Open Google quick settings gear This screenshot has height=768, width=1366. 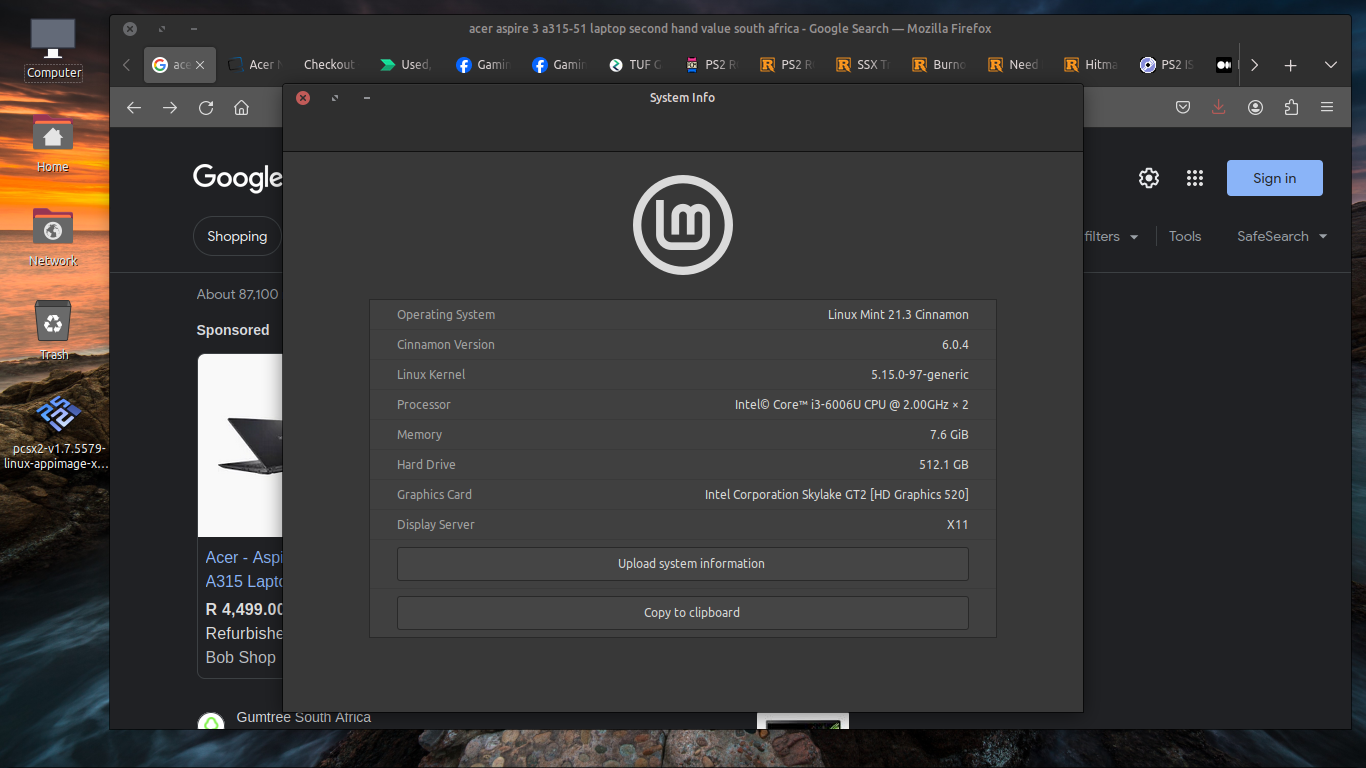click(x=1149, y=178)
